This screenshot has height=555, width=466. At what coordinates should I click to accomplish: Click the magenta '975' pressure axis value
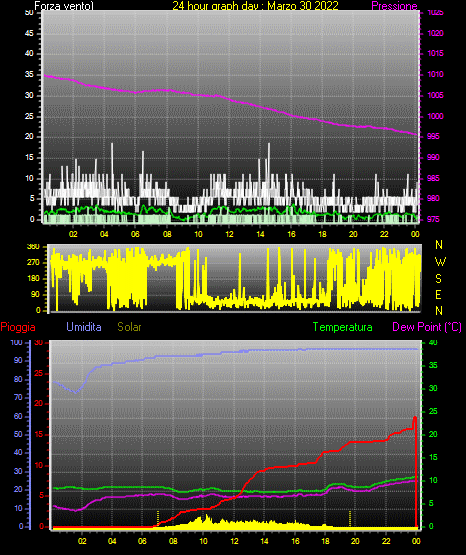pos(433,219)
